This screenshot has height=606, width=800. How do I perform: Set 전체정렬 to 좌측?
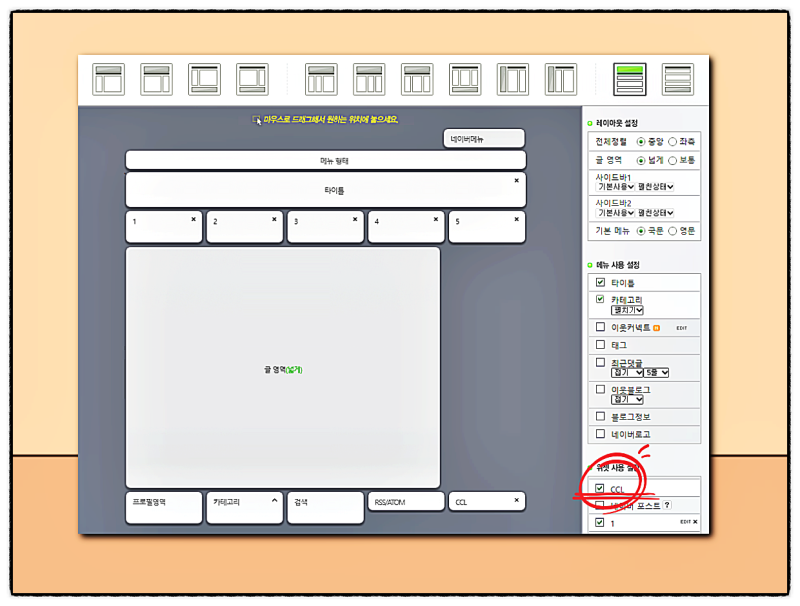click(672, 142)
